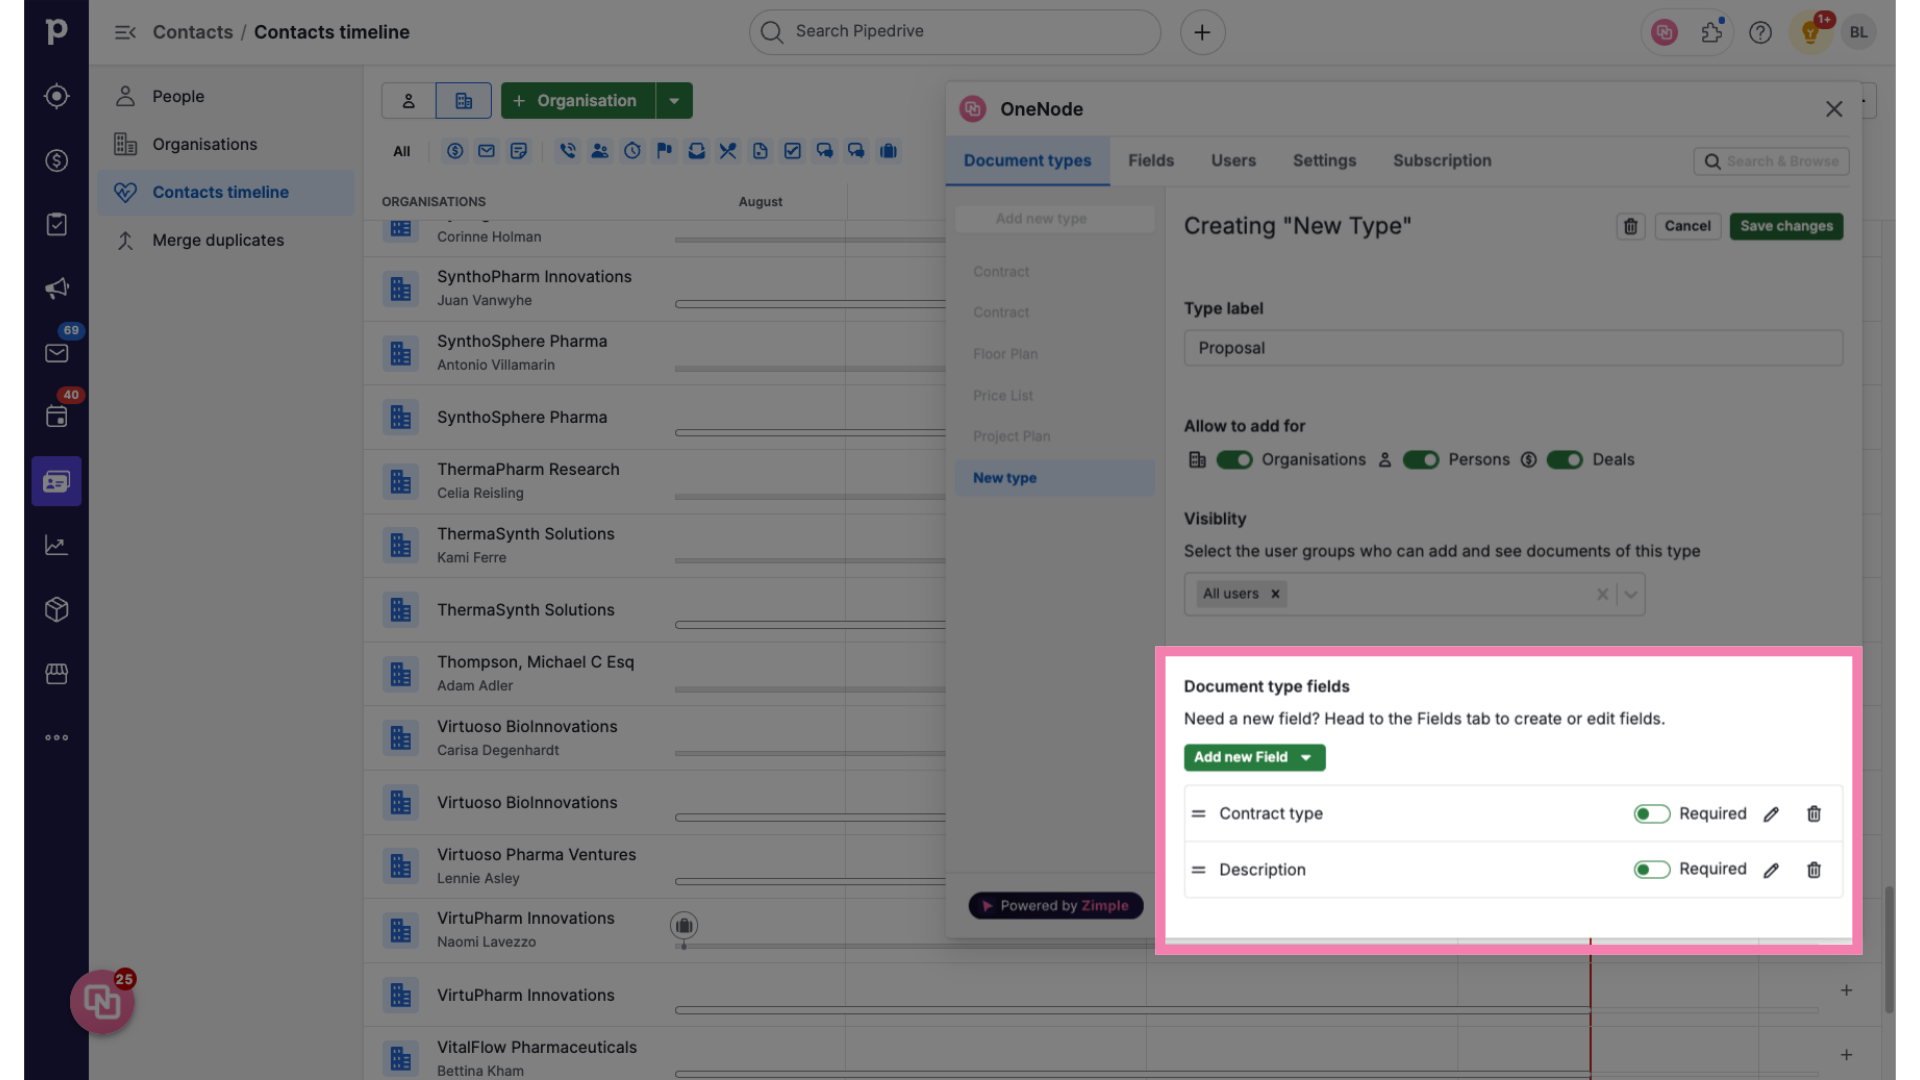Filter timeline by checkbox activity icon
The height and width of the screenshot is (1080, 1920).
coord(792,151)
